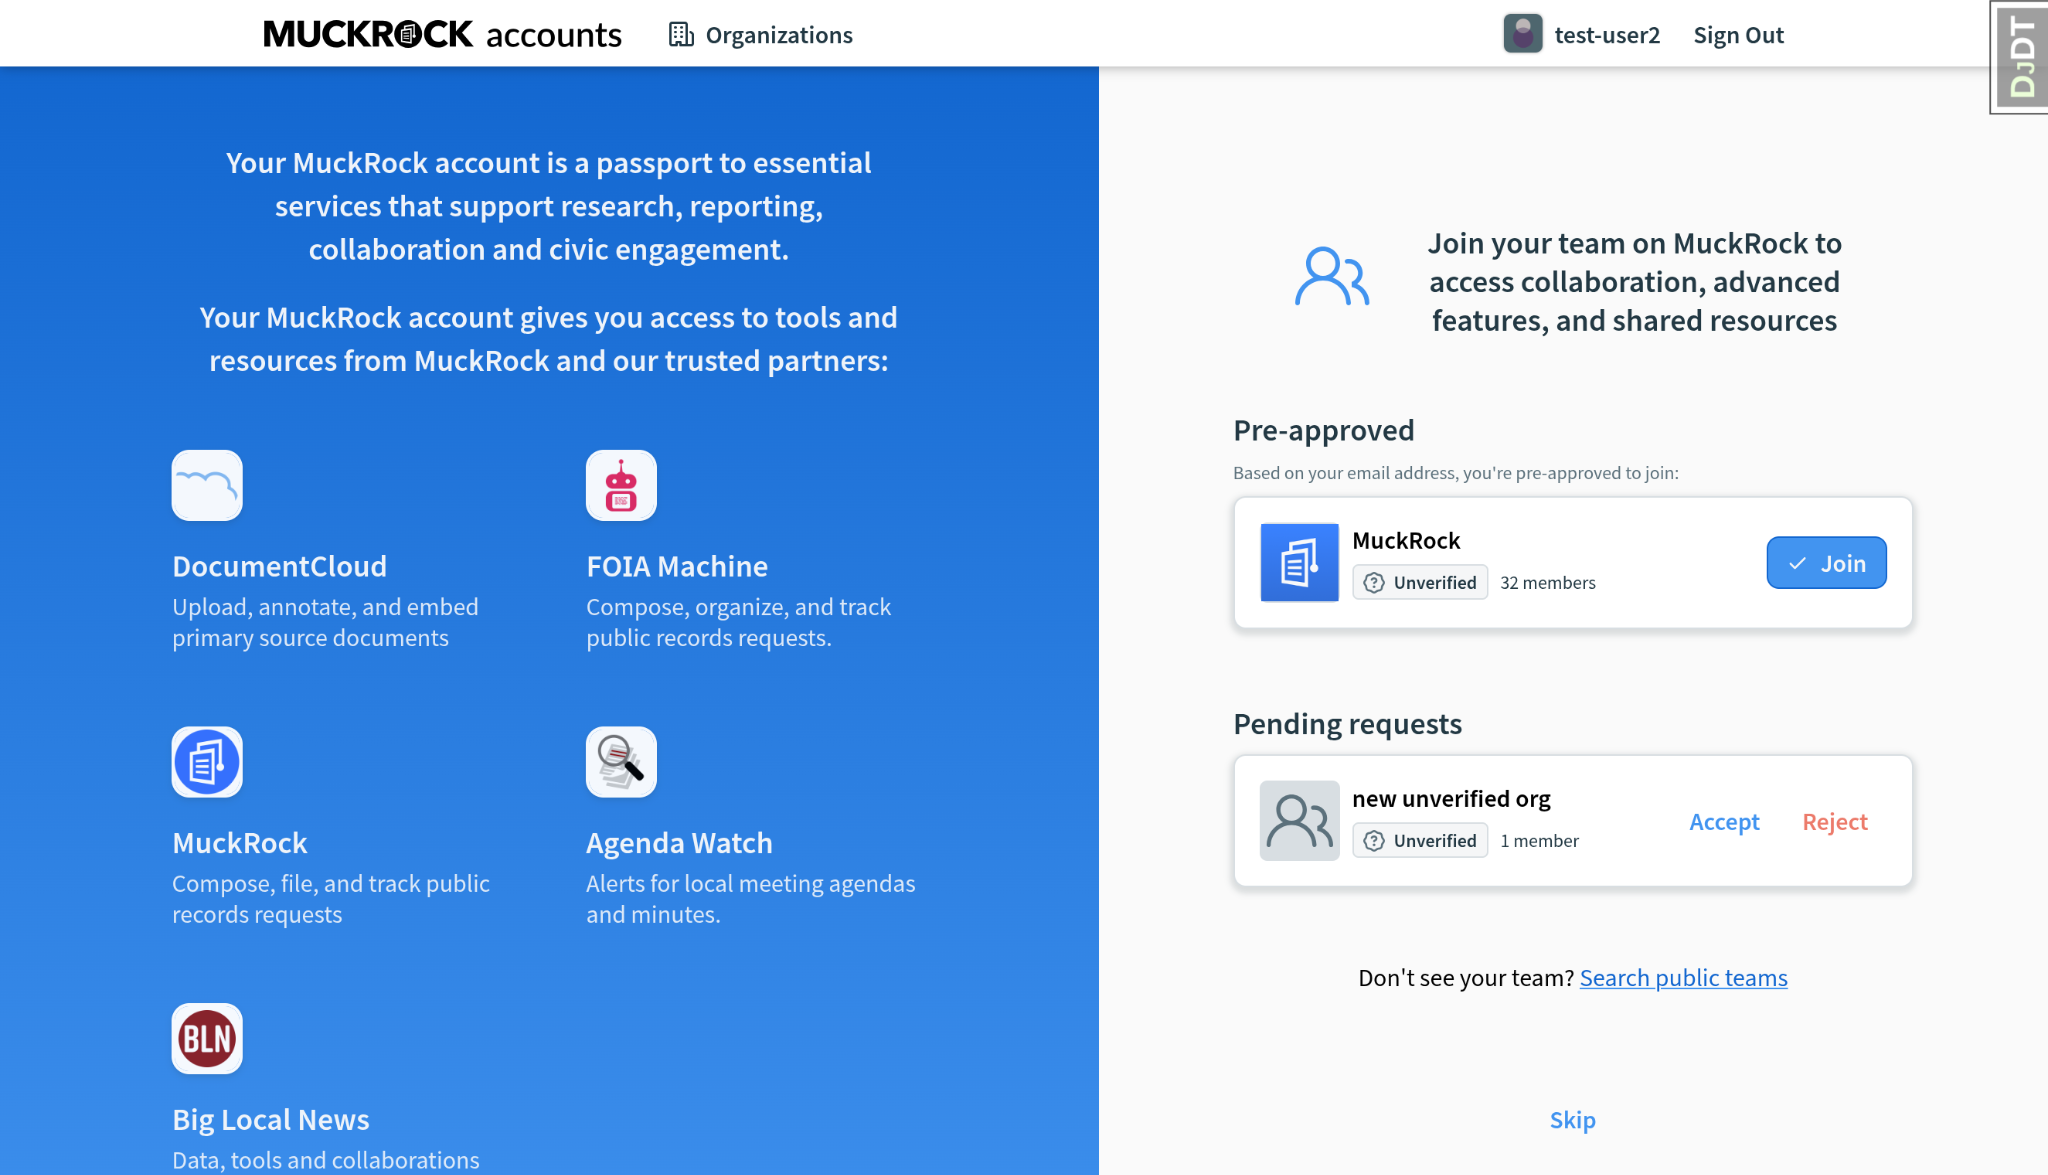Click the MuckRock organization name in Pre-approved
2048x1175 pixels.
(1406, 540)
